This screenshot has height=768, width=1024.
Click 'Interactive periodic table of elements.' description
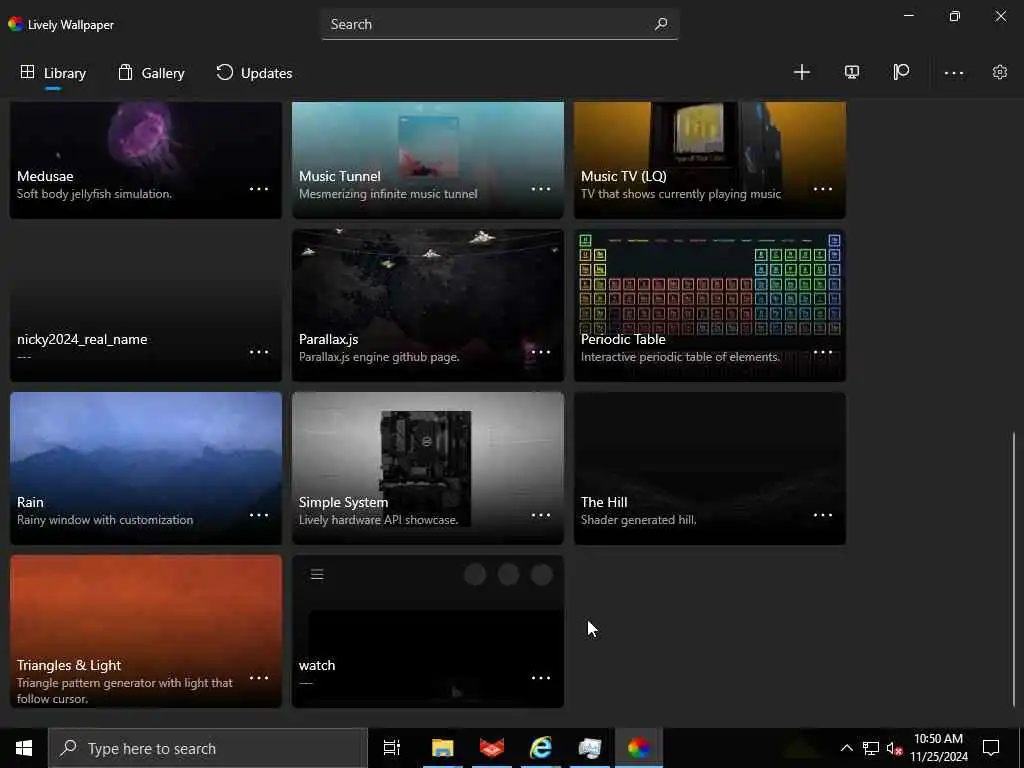pos(680,357)
